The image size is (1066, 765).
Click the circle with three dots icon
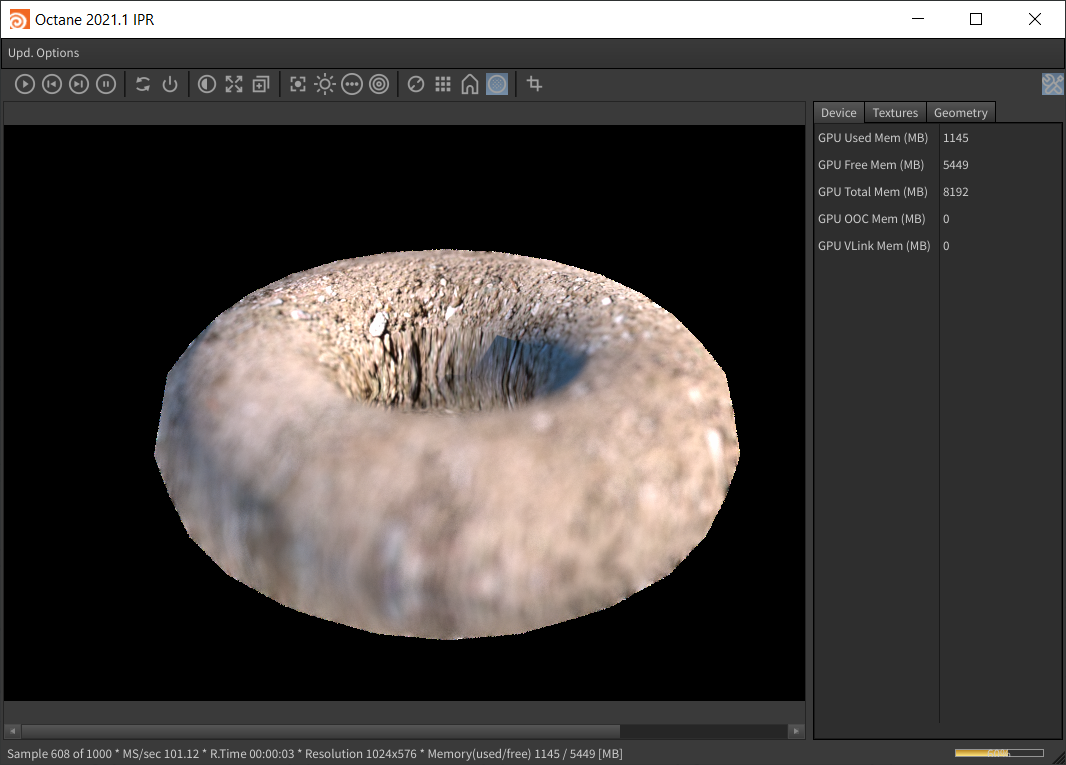352,85
